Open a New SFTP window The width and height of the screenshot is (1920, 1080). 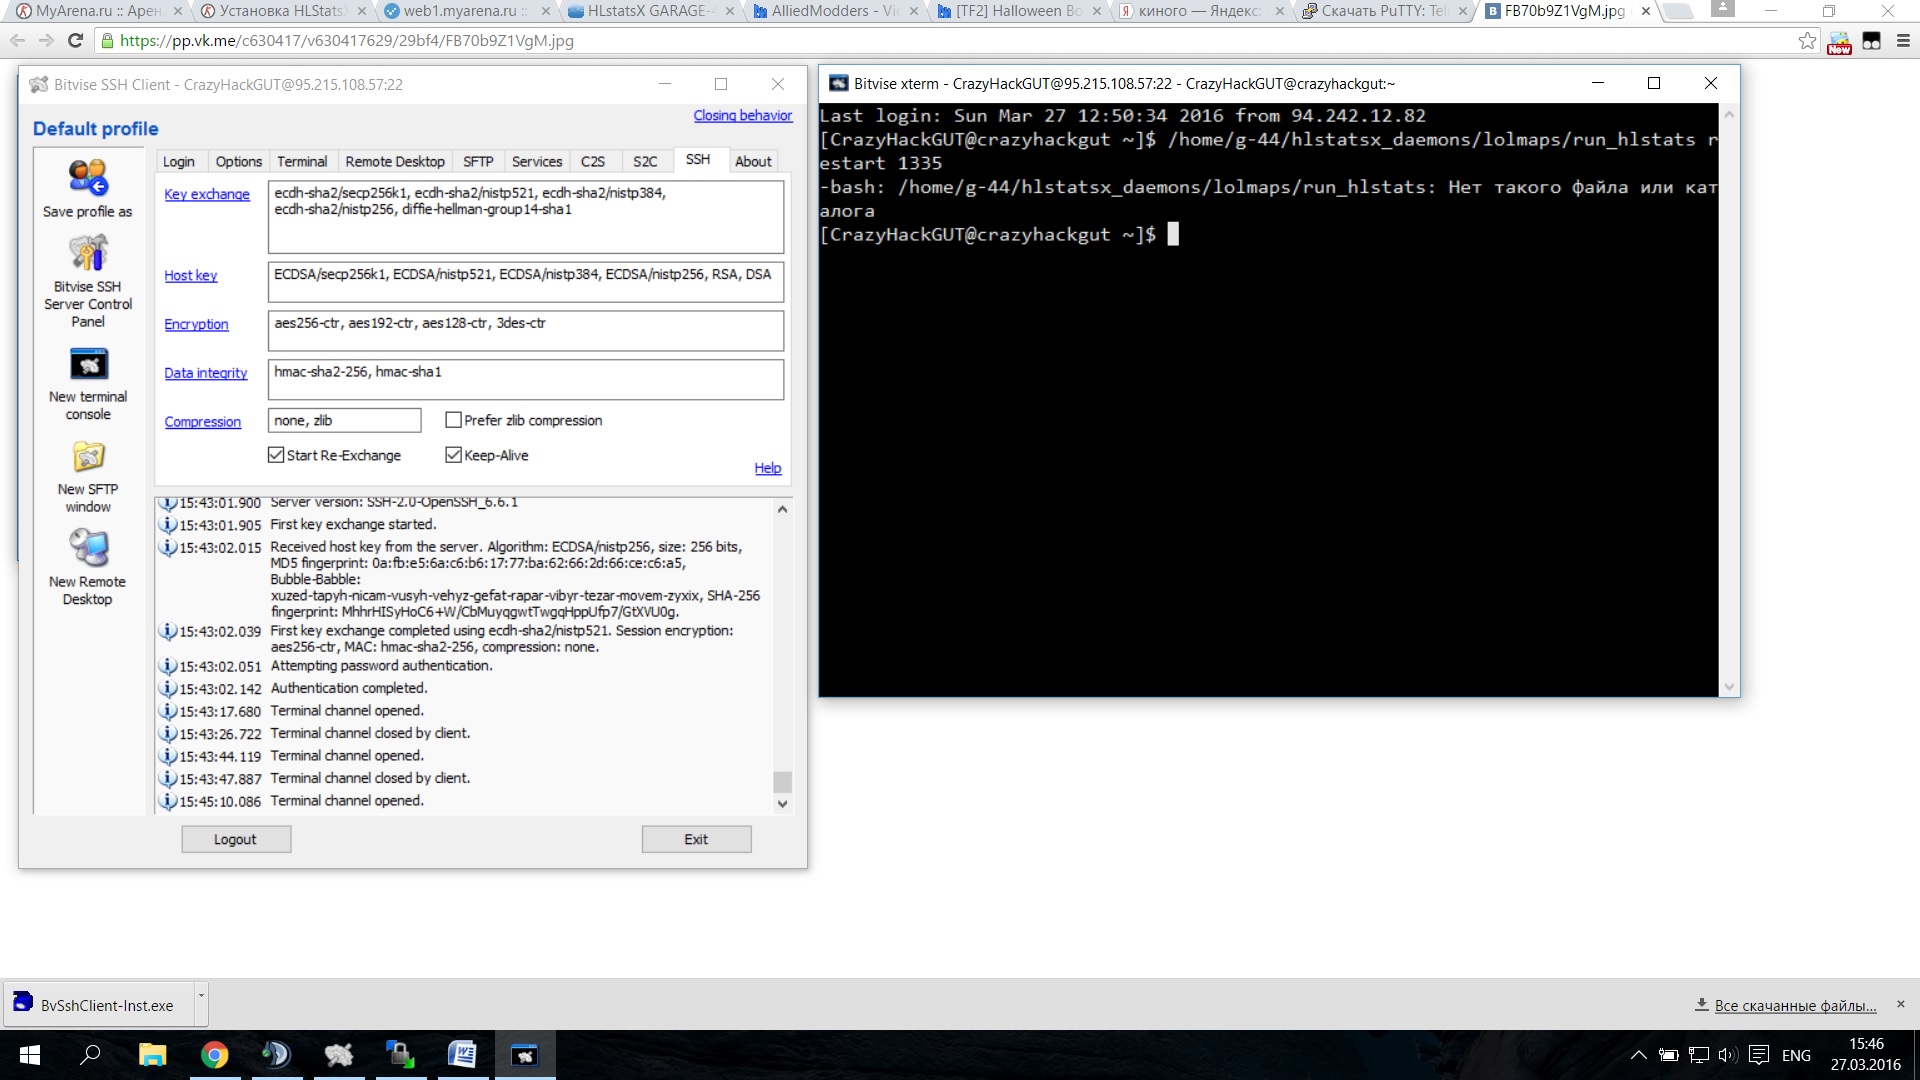click(x=88, y=458)
